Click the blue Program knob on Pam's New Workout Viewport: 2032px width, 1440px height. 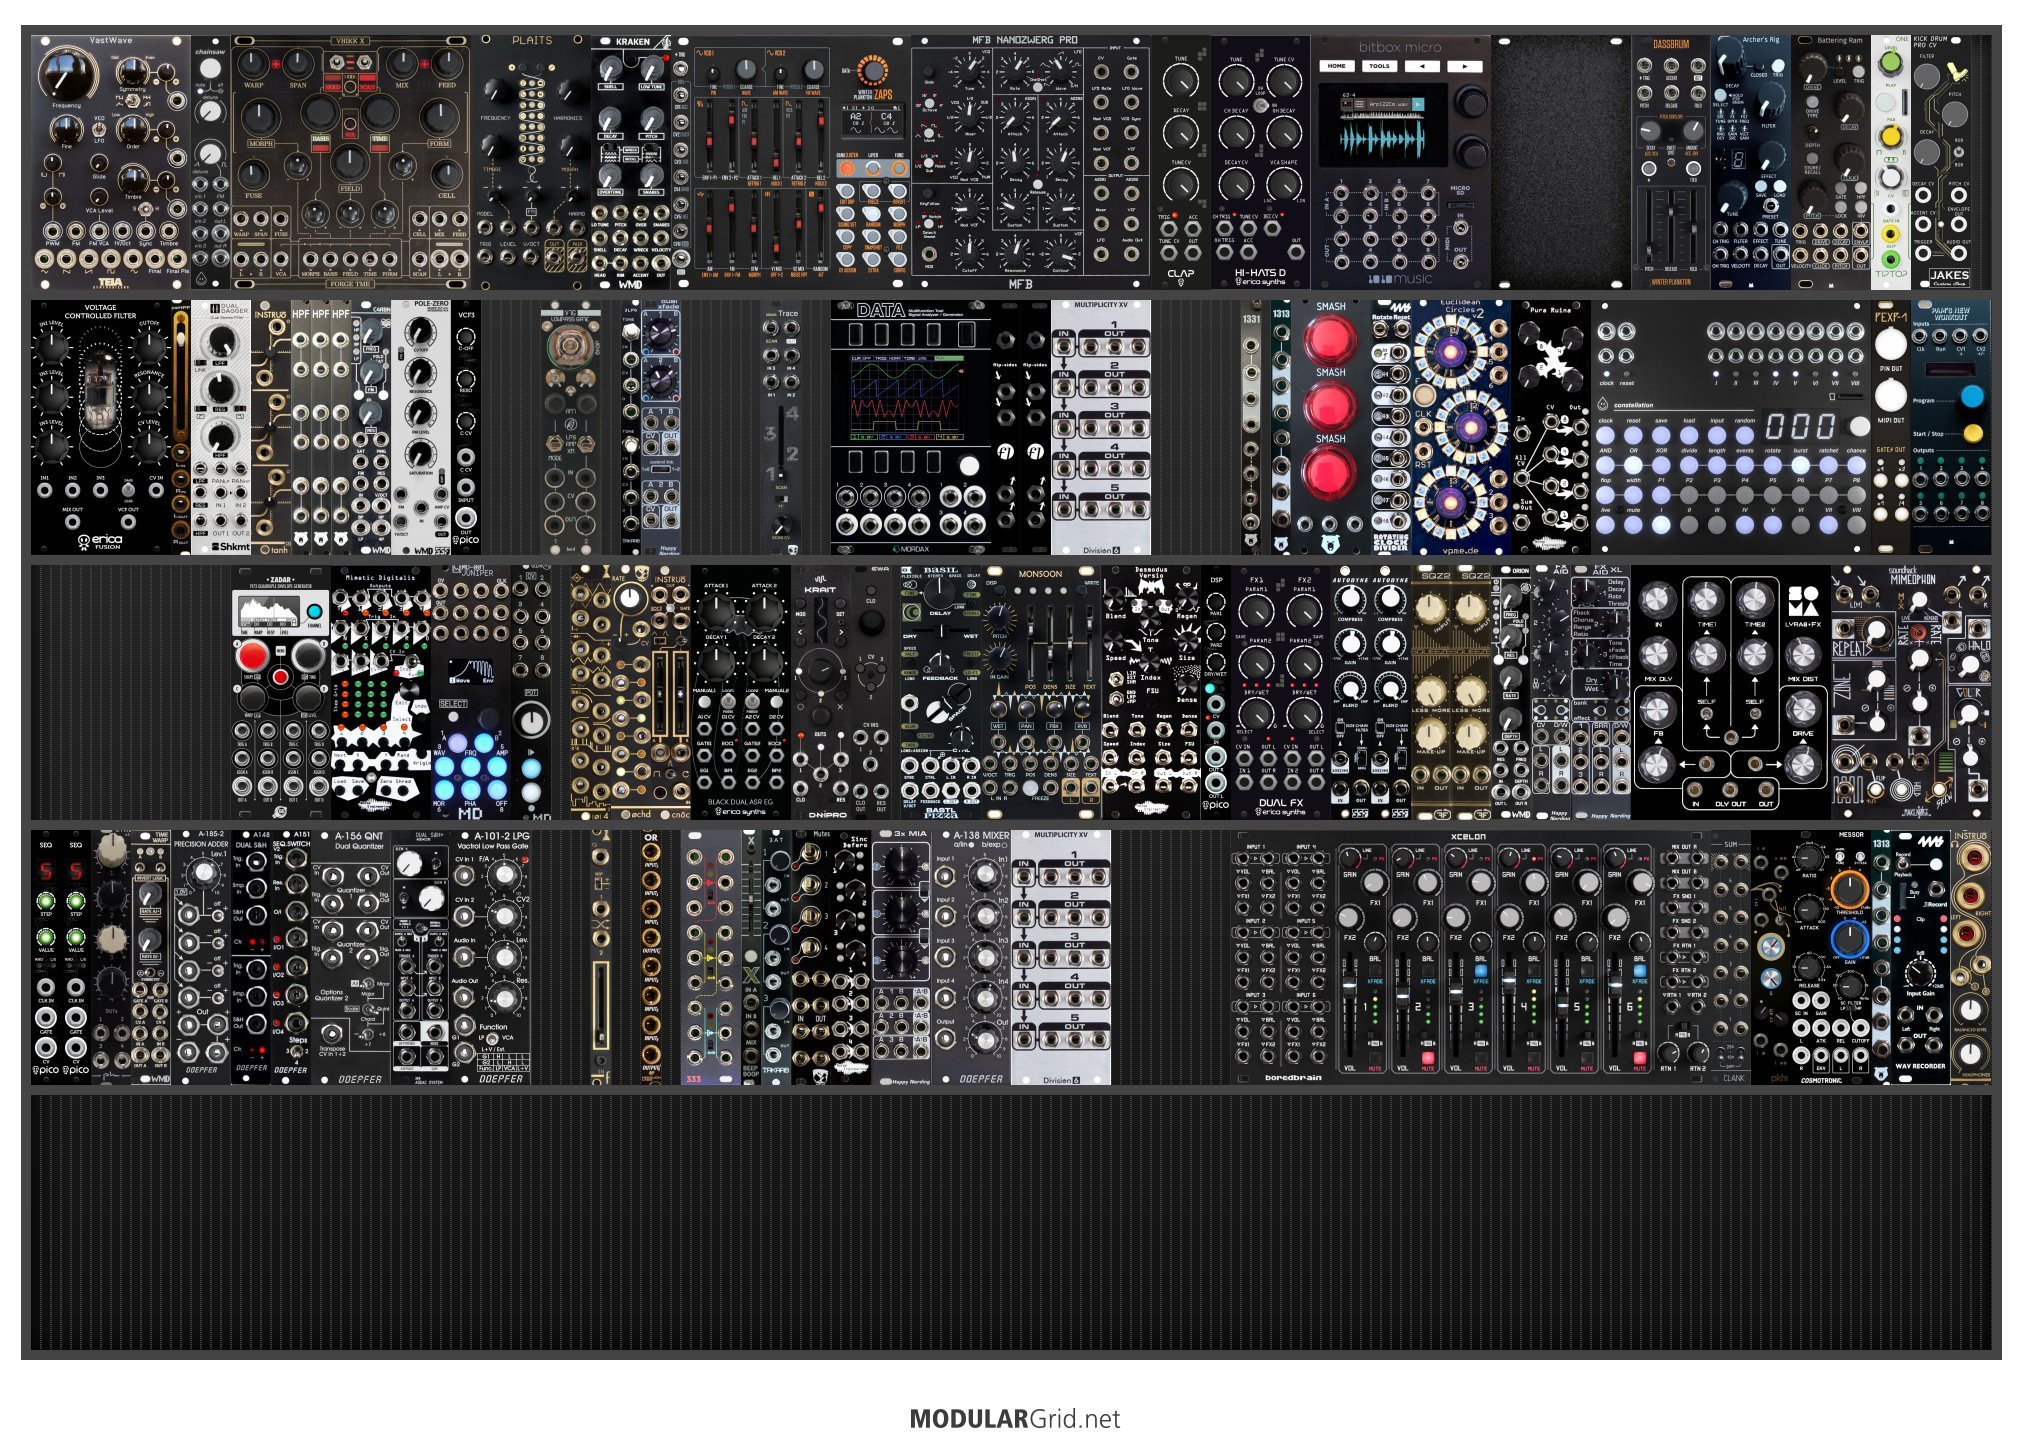tap(1971, 396)
